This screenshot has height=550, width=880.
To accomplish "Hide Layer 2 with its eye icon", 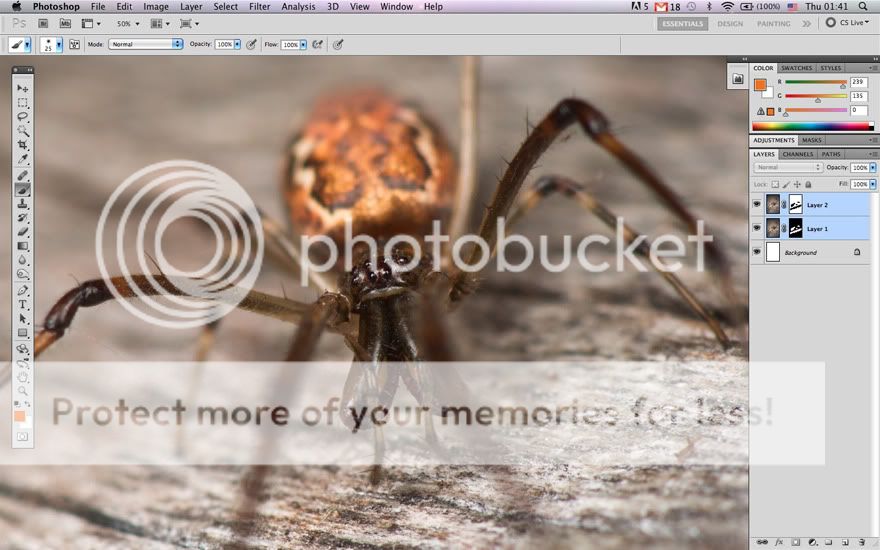I will [757, 204].
